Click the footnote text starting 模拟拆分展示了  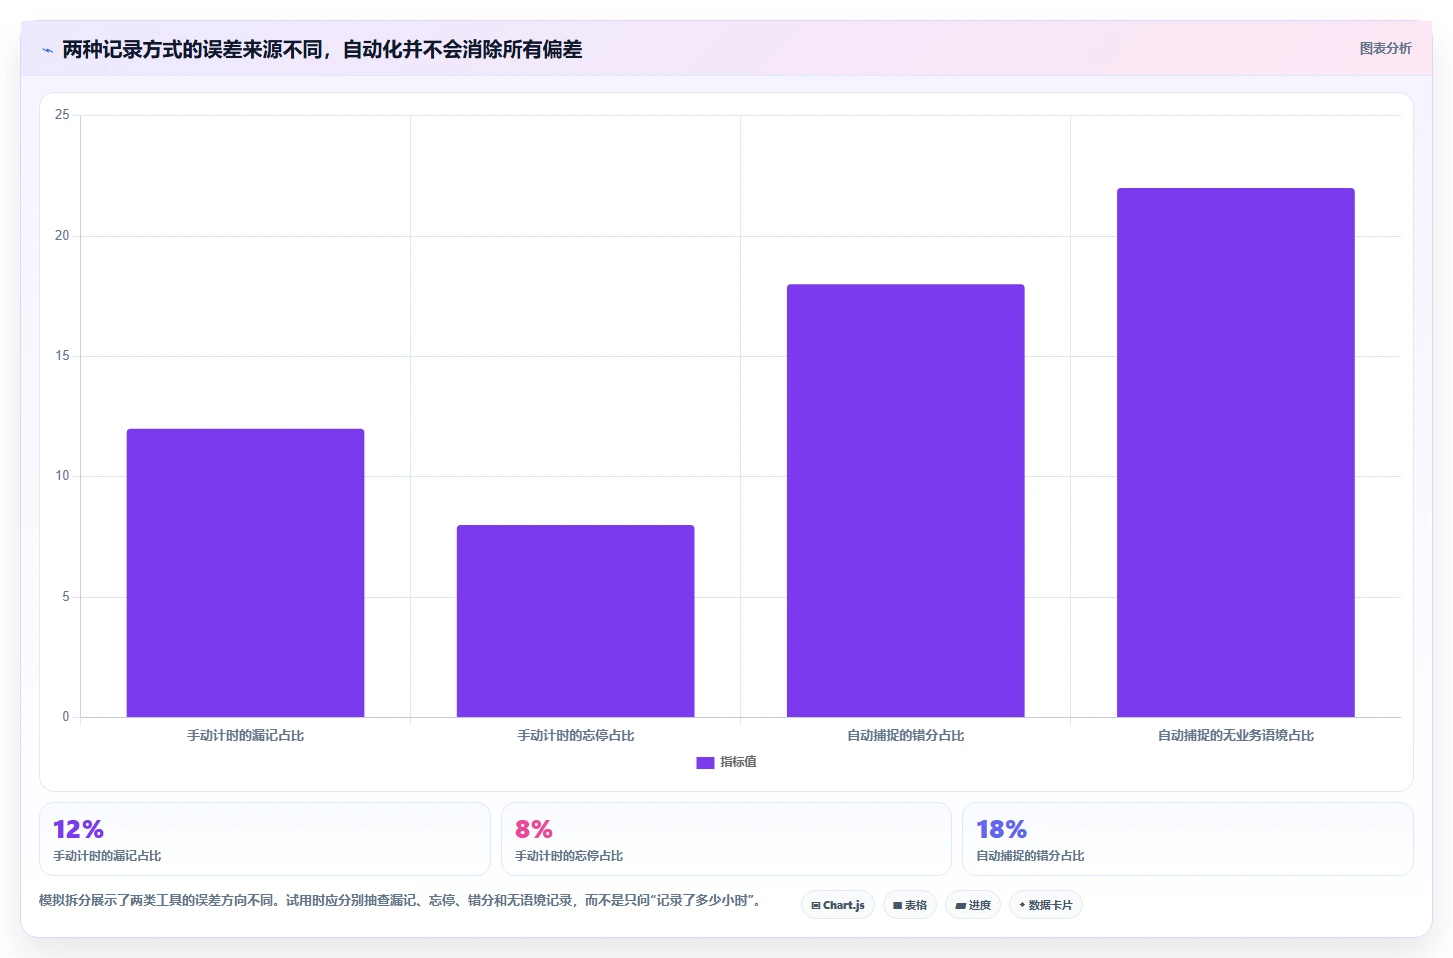[402, 900]
